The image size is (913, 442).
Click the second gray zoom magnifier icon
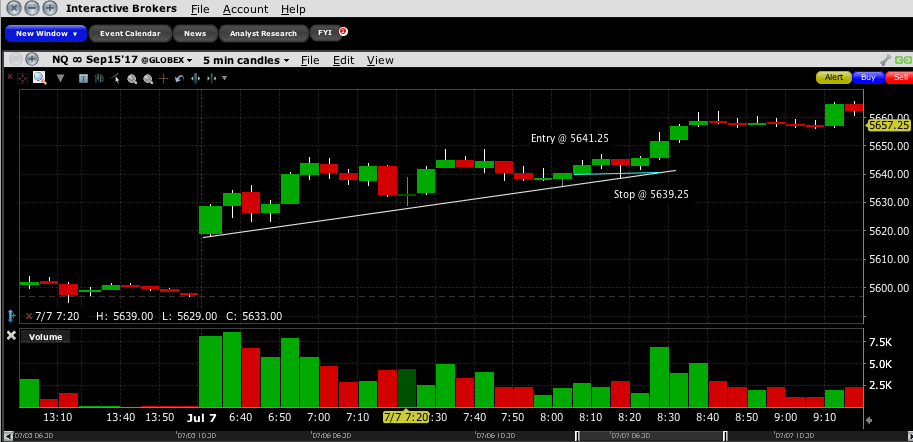[148, 79]
